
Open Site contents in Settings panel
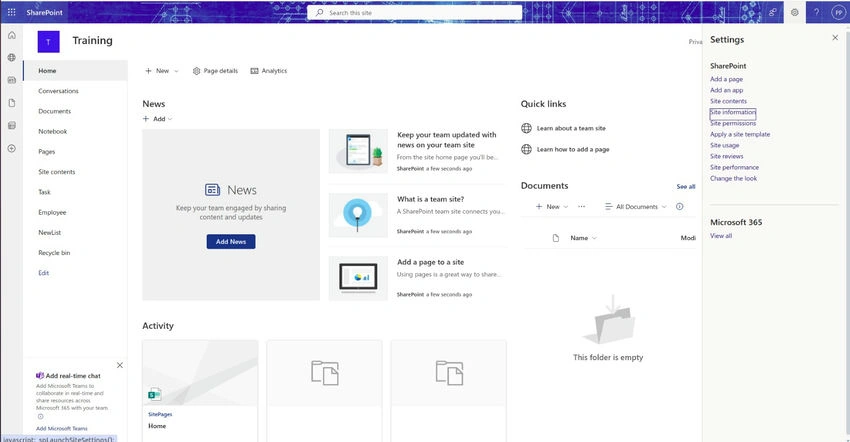point(729,101)
